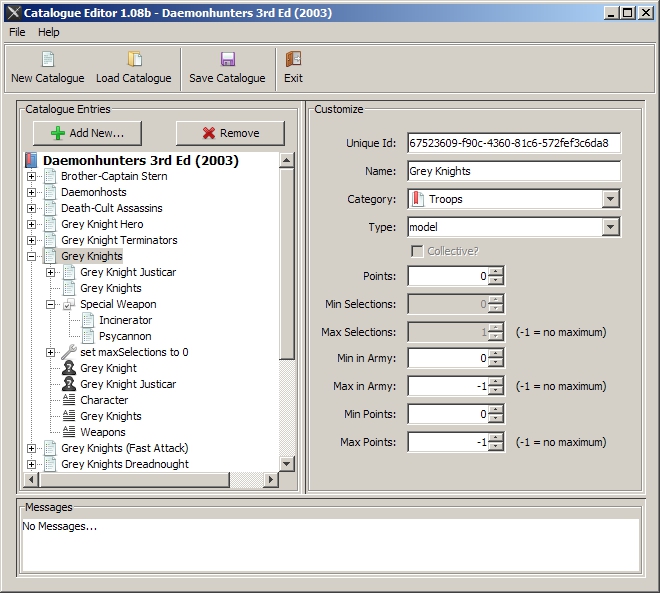Click the document icon beside Daemonhosts
The image size is (660, 593).
pyautogui.click(x=50, y=192)
